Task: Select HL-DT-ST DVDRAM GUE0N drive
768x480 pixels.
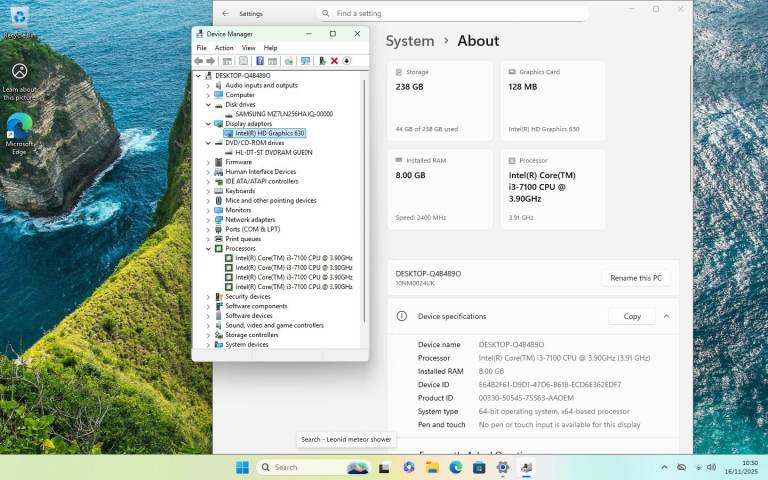Action: click(273, 152)
